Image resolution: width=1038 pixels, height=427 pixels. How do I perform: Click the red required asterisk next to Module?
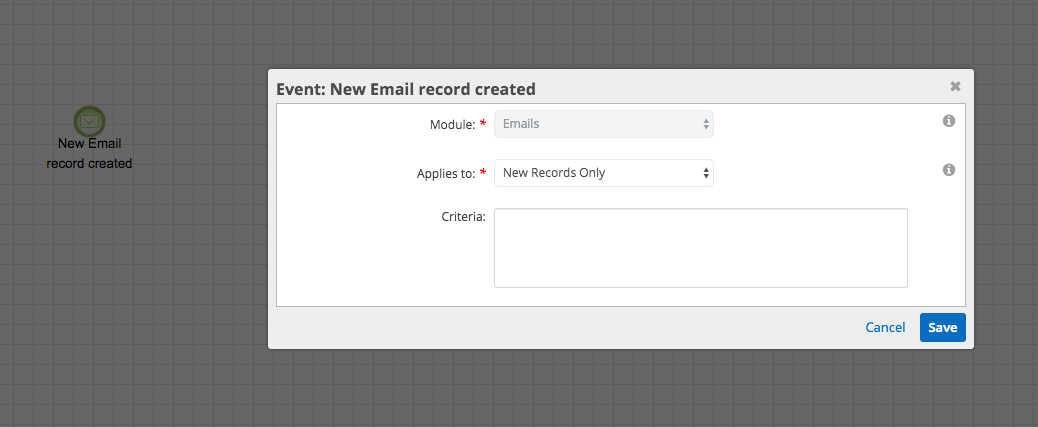[x=483, y=123]
